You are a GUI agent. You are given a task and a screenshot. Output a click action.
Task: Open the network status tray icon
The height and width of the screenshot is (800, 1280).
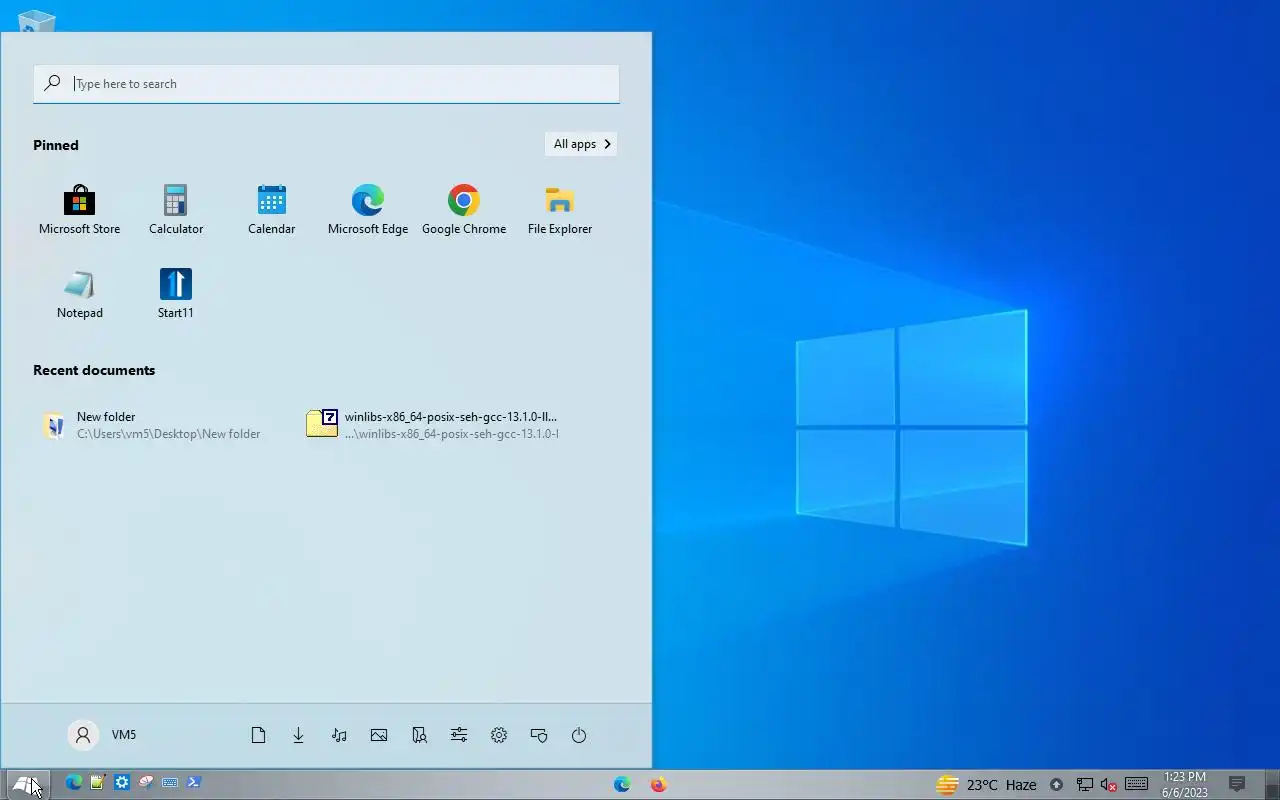[1084, 784]
